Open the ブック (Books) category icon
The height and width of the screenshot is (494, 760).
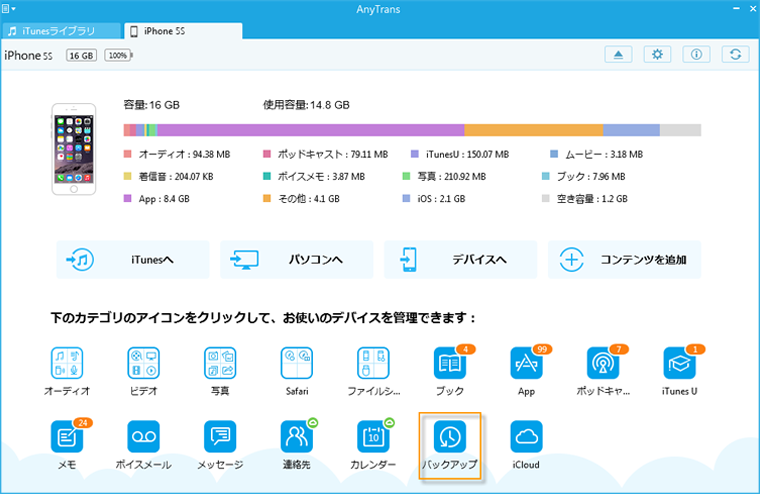pyautogui.click(x=450, y=363)
